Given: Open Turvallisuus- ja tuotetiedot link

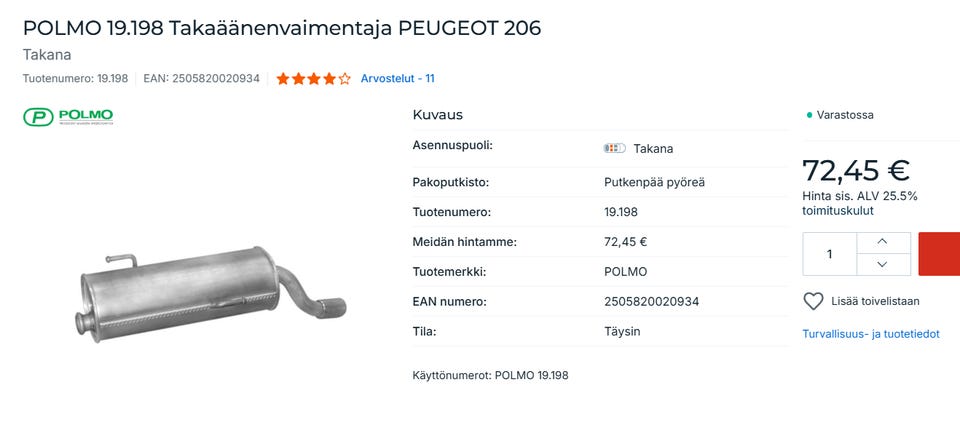Looking at the screenshot, I should tap(870, 334).
